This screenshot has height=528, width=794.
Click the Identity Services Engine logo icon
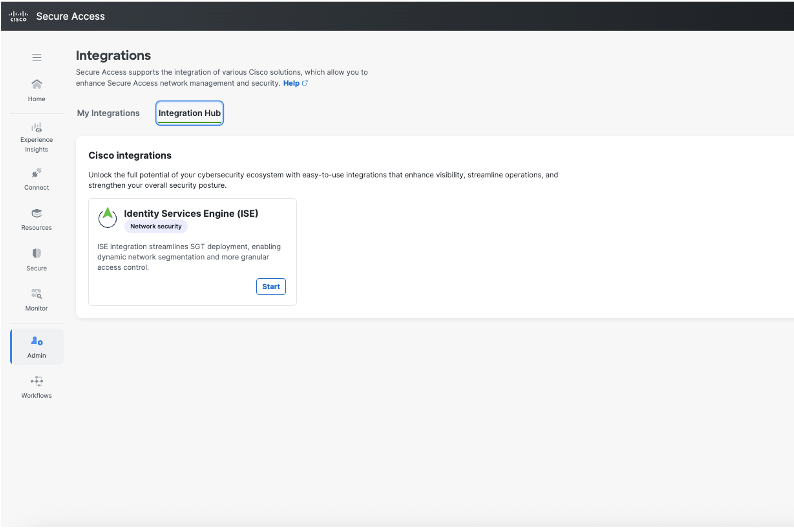pyautogui.click(x=107, y=218)
